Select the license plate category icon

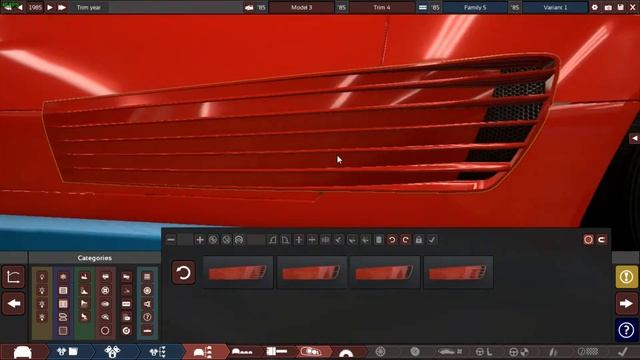[126, 304]
